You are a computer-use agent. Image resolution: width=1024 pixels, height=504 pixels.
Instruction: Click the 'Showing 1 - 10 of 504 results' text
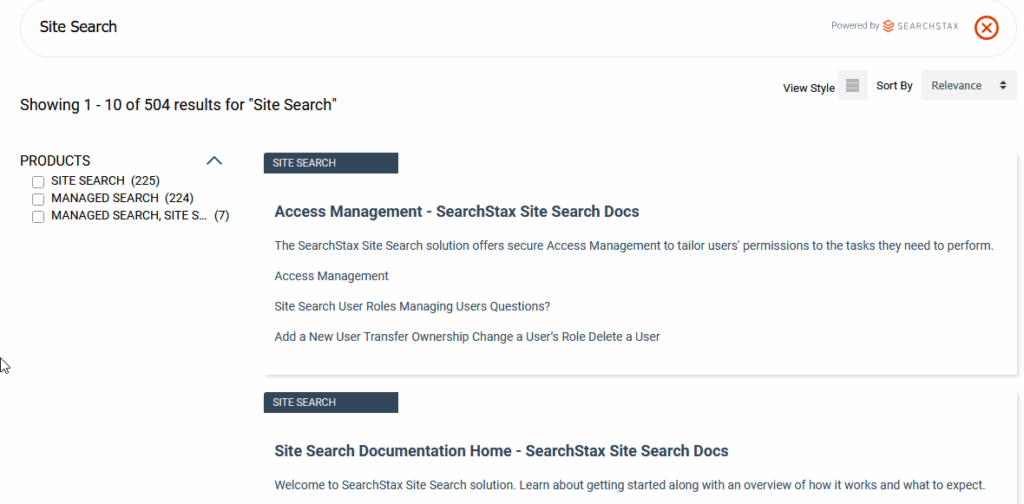click(178, 104)
